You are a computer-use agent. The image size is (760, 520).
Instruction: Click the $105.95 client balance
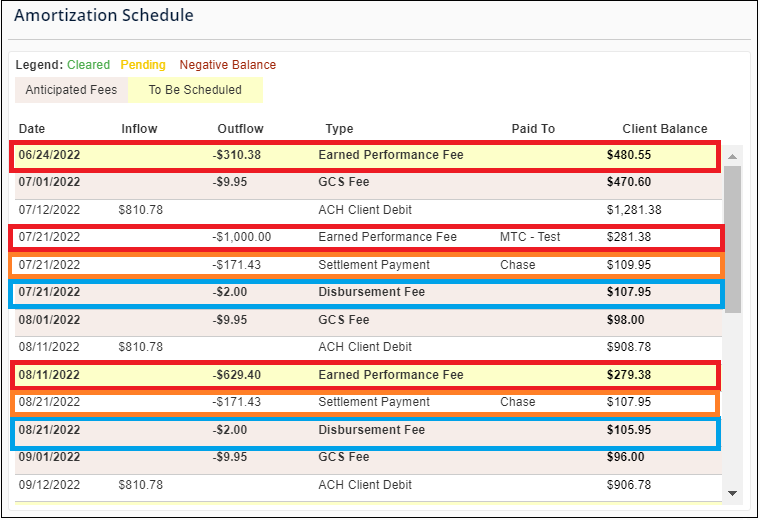pyautogui.click(x=629, y=430)
